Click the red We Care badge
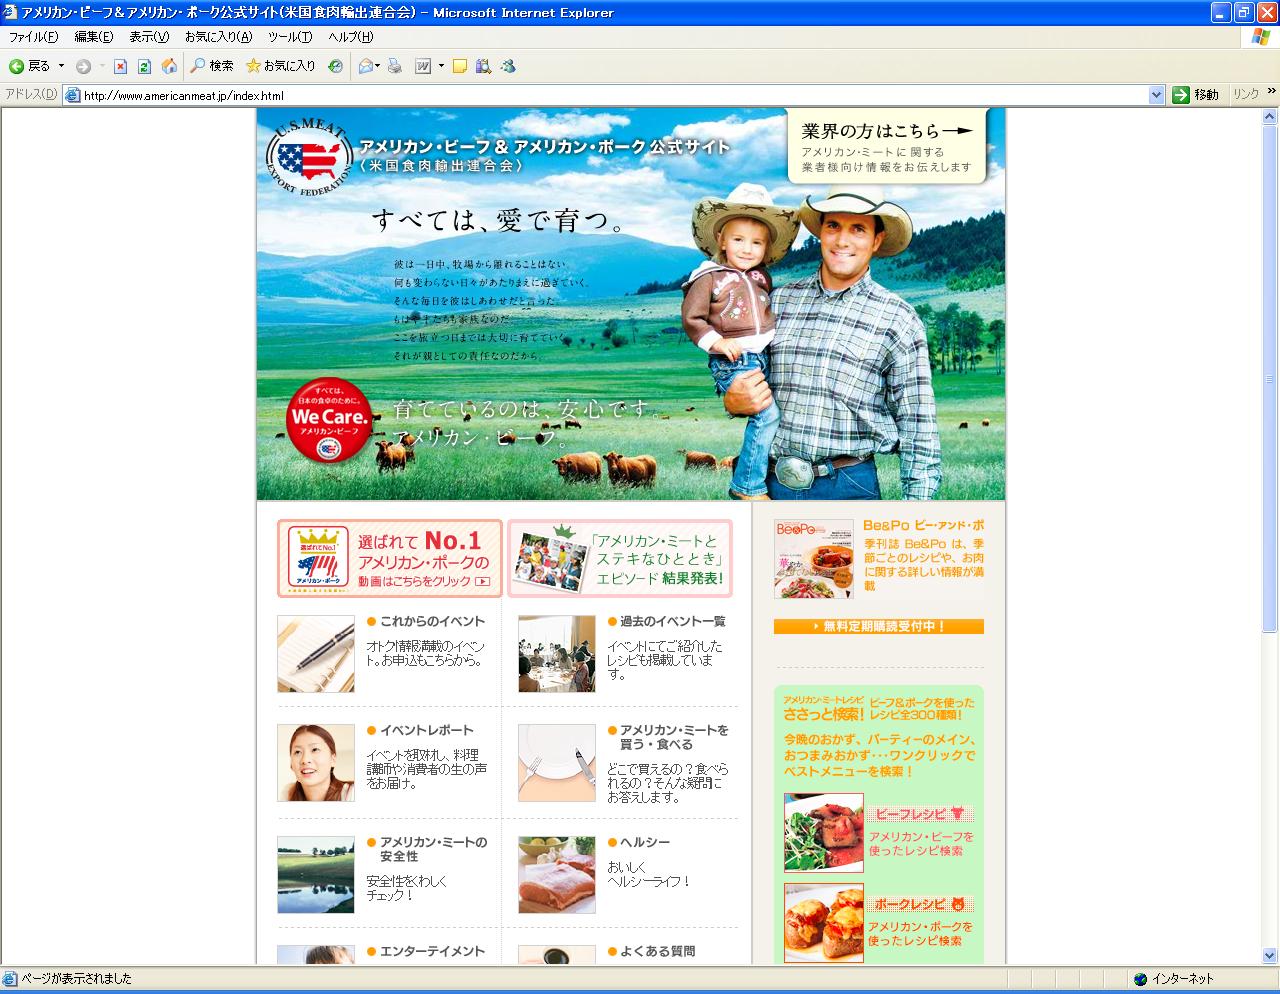 coord(329,421)
